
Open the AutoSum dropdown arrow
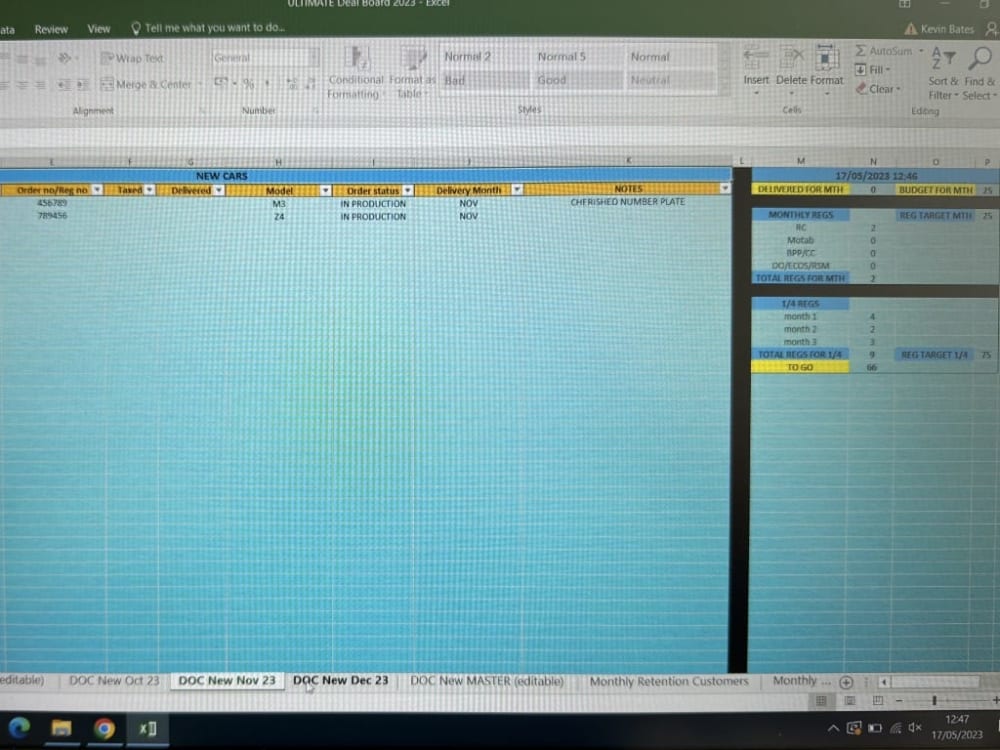click(921, 51)
